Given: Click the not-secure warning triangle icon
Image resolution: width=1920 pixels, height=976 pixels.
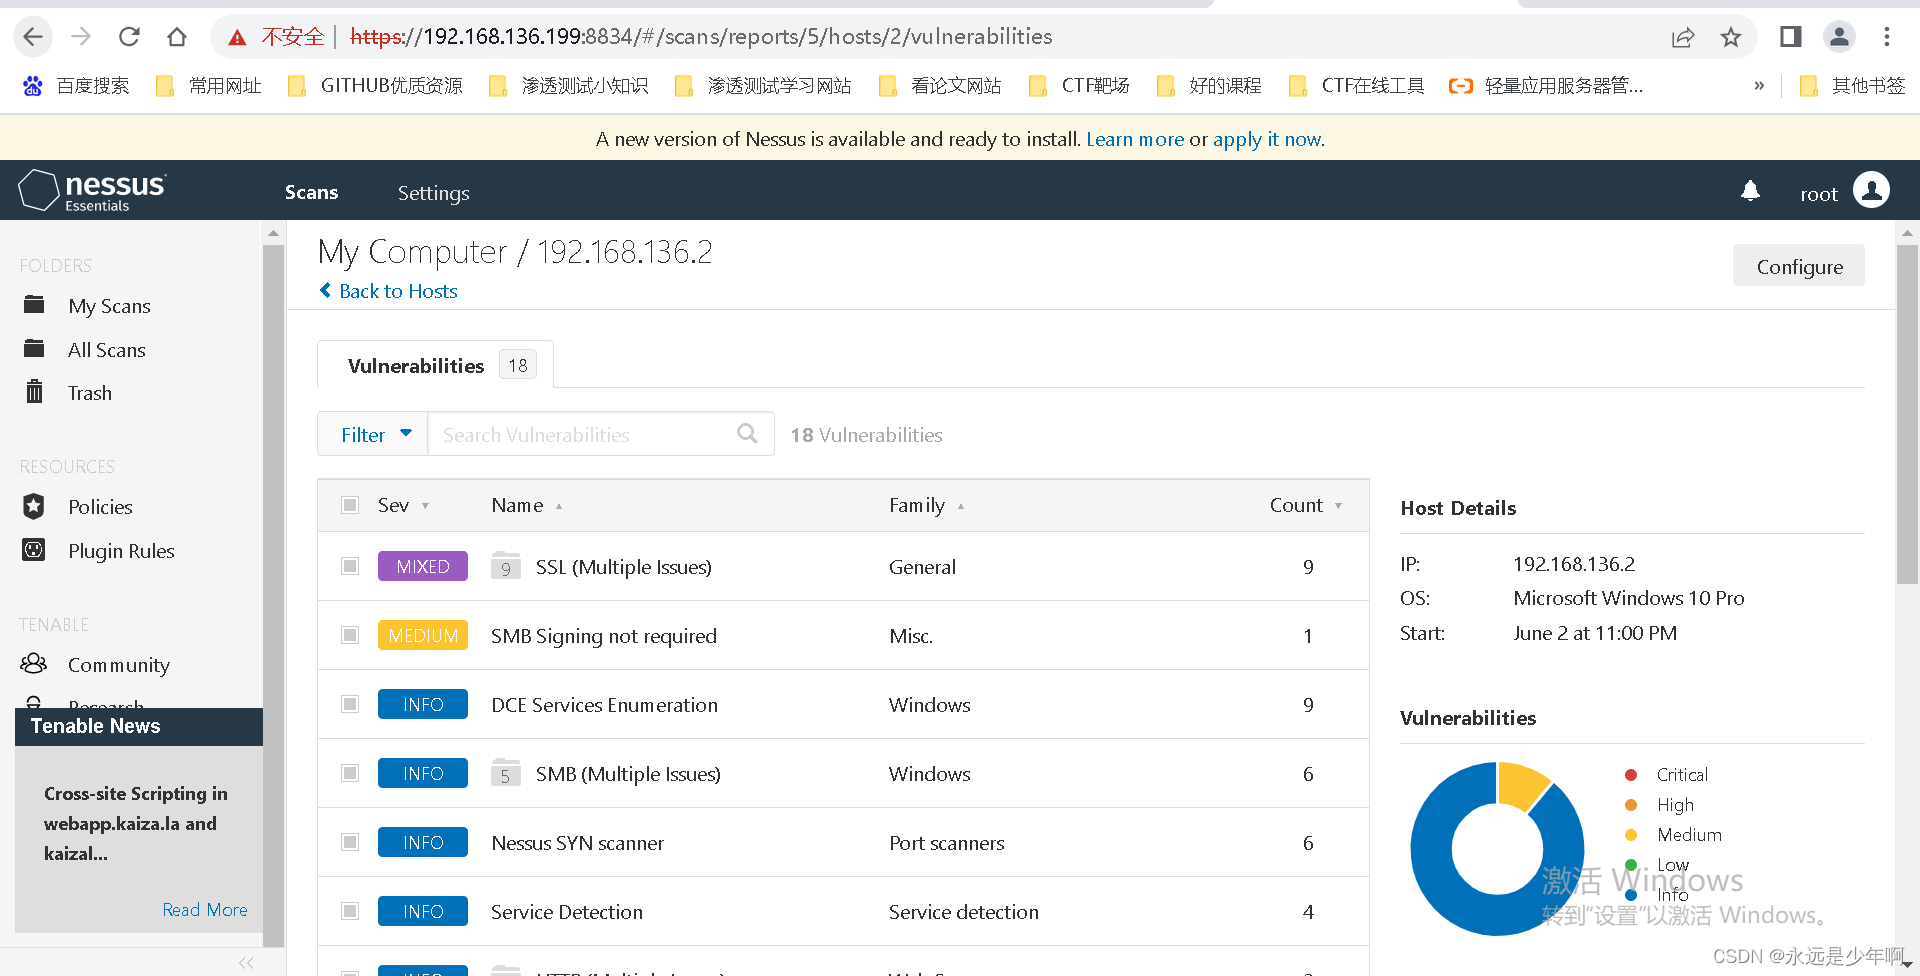Looking at the screenshot, I should pyautogui.click(x=237, y=38).
